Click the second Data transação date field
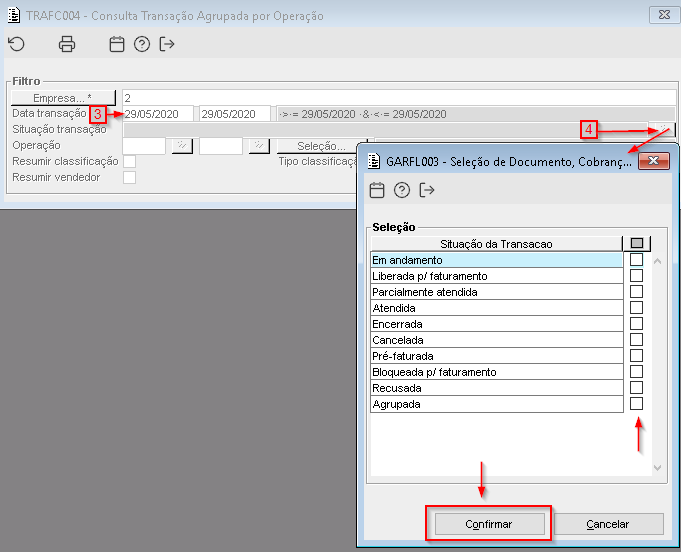 (235, 114)
